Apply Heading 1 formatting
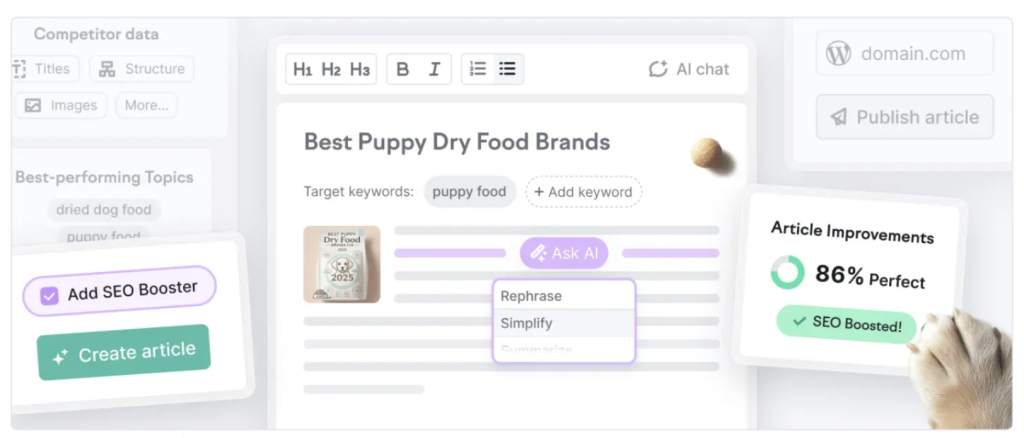 pyautogui.click(x=302, y=69)
